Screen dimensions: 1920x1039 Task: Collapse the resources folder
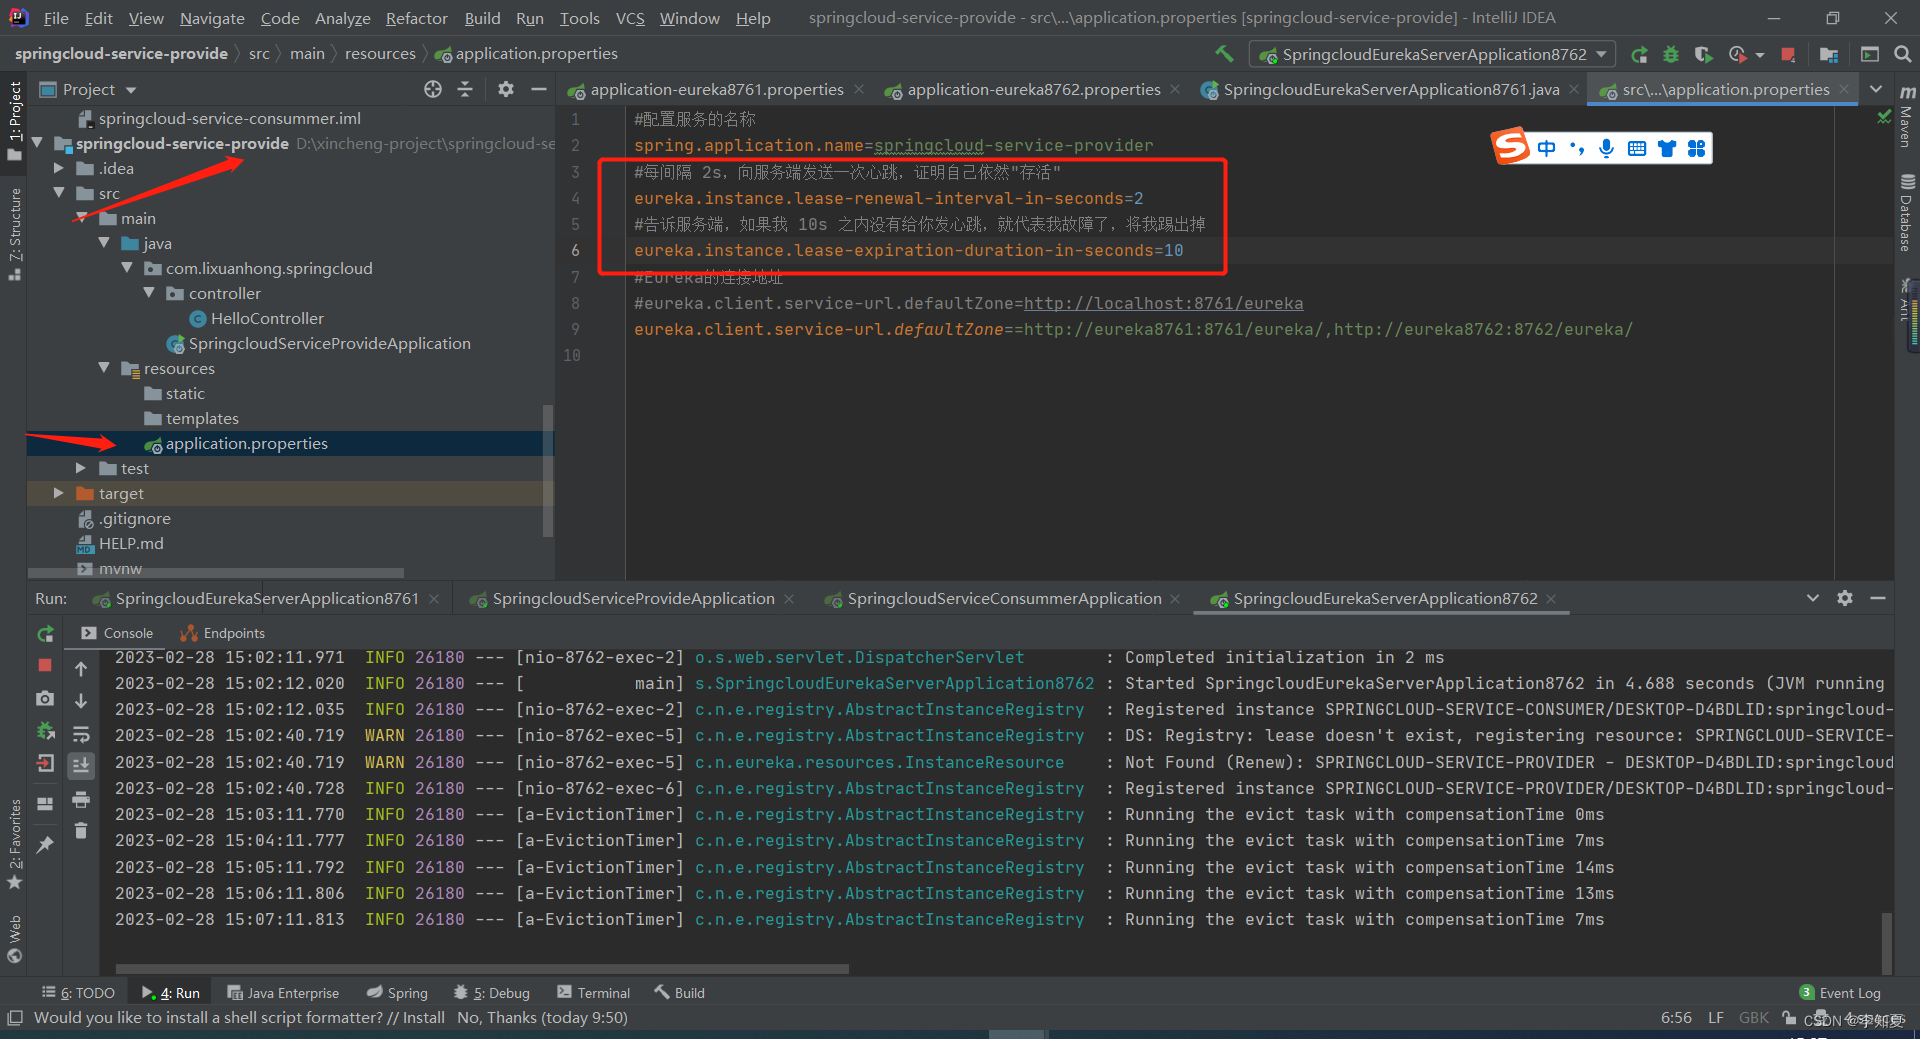coord(104,368)
